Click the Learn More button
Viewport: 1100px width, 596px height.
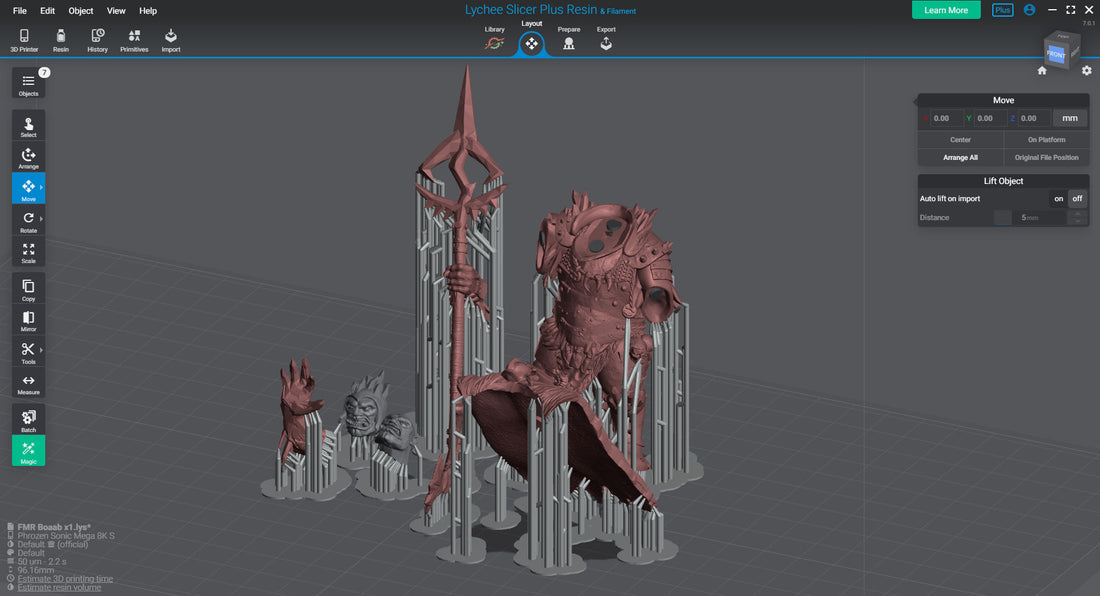point(945,10)
